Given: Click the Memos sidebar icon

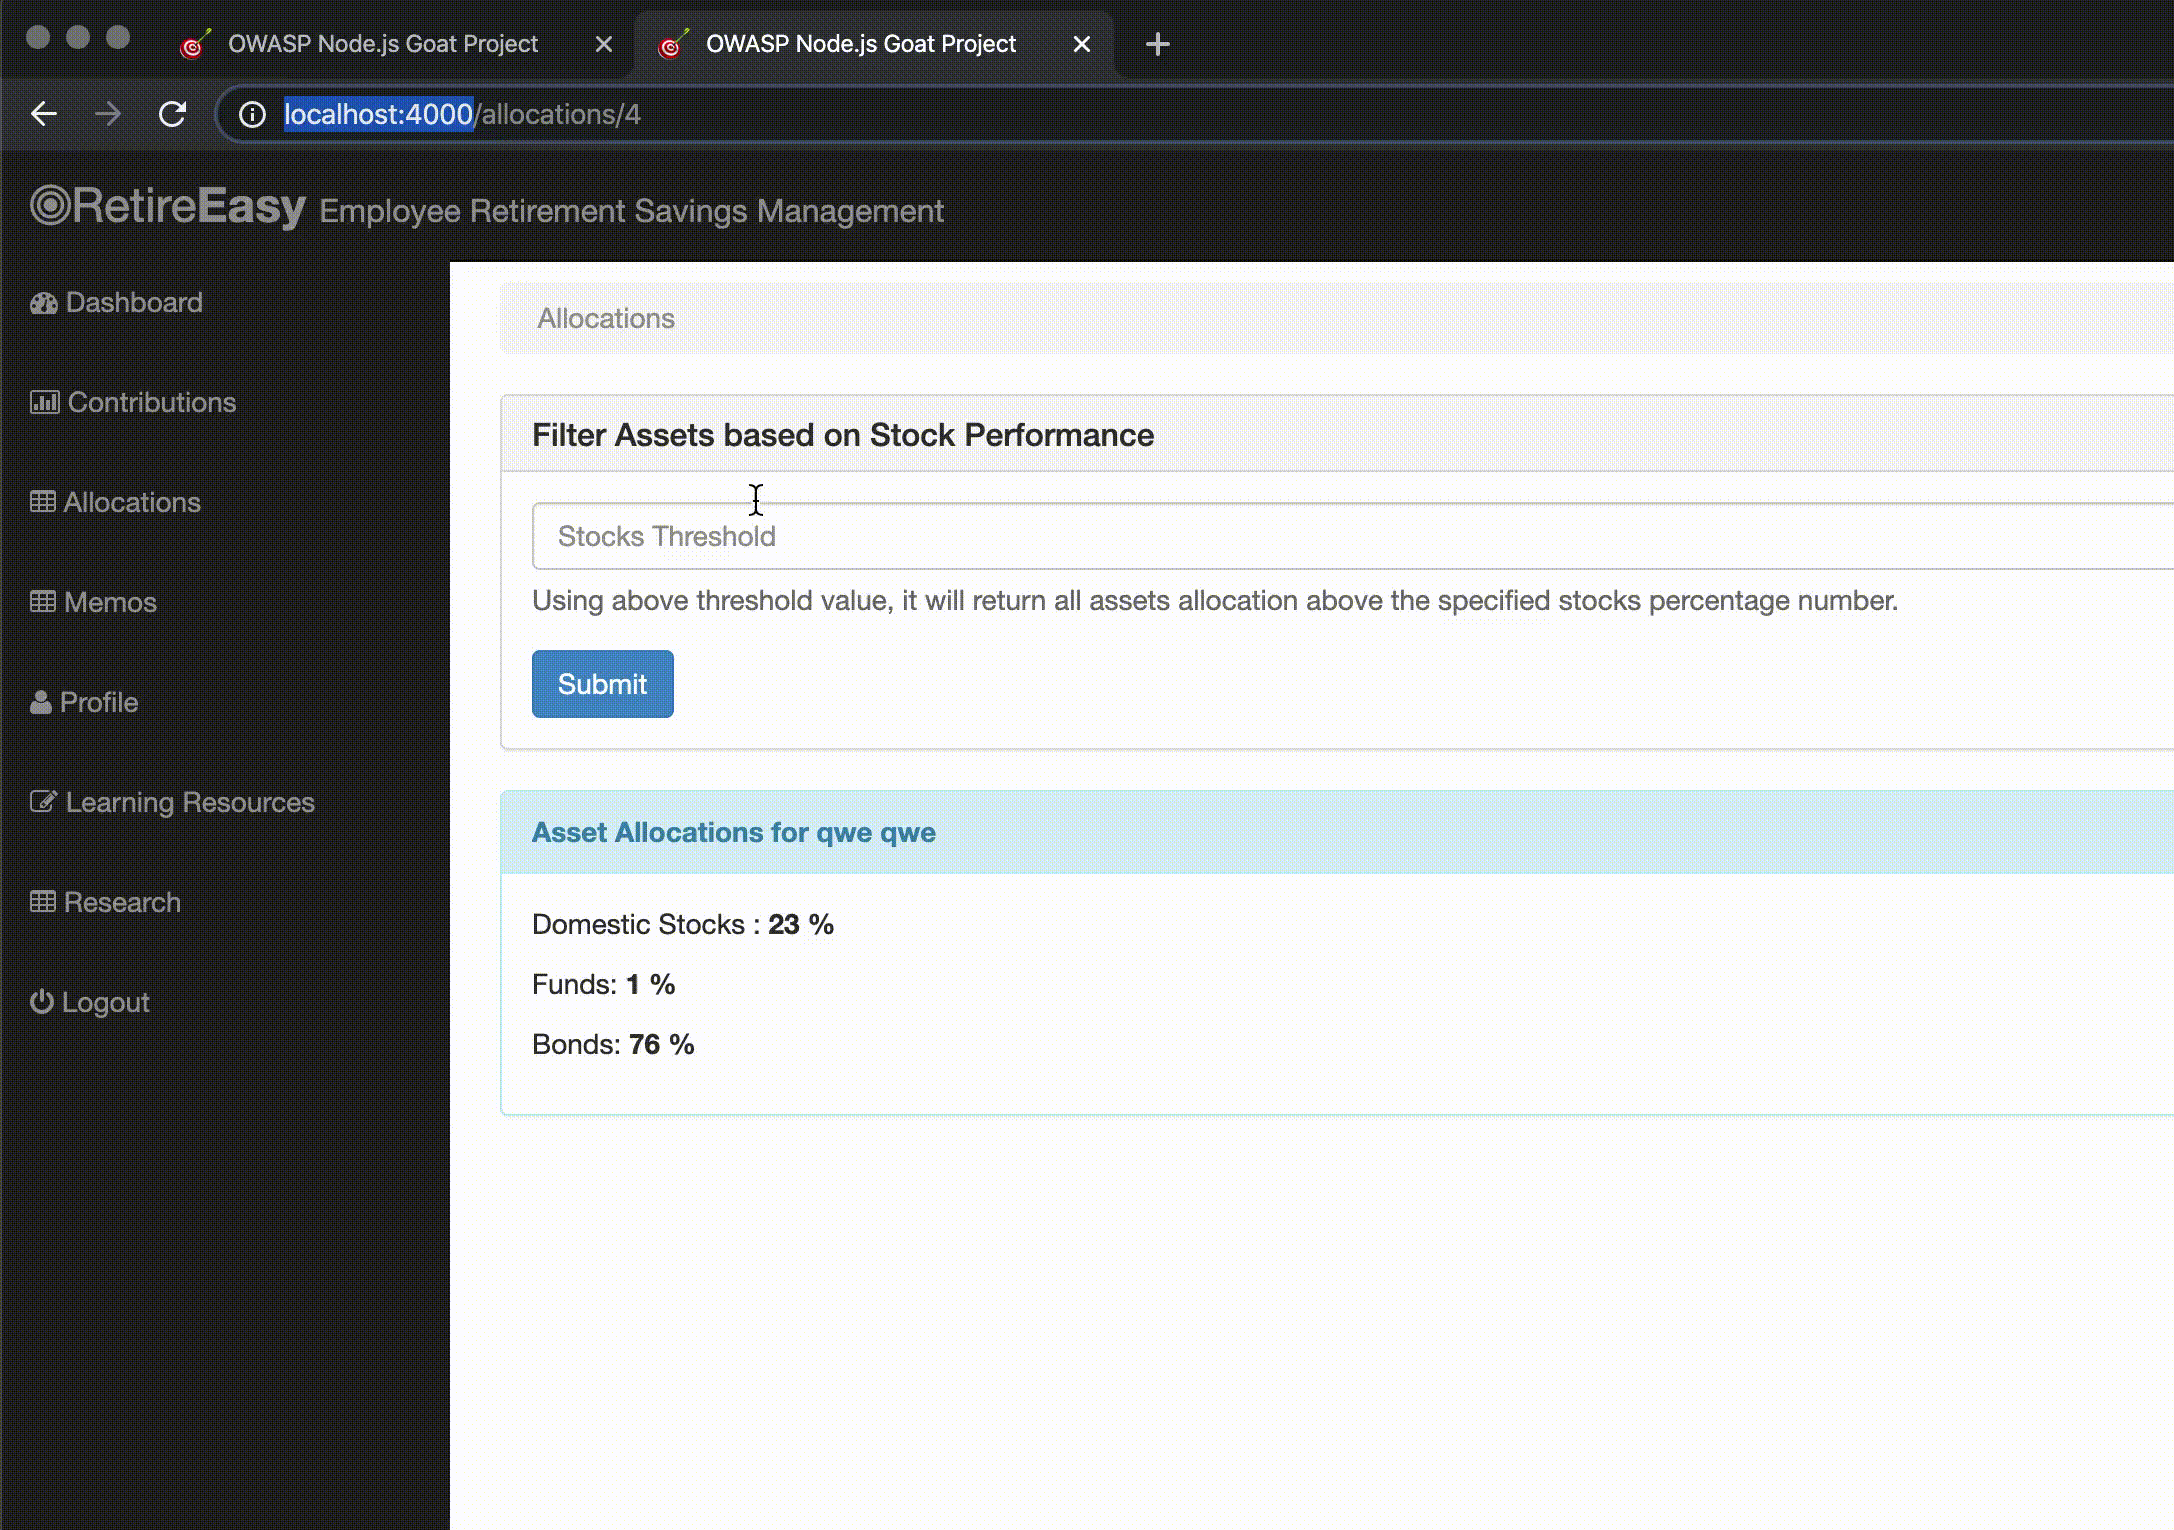Looking at the screenshot, I should click(45, 601).
